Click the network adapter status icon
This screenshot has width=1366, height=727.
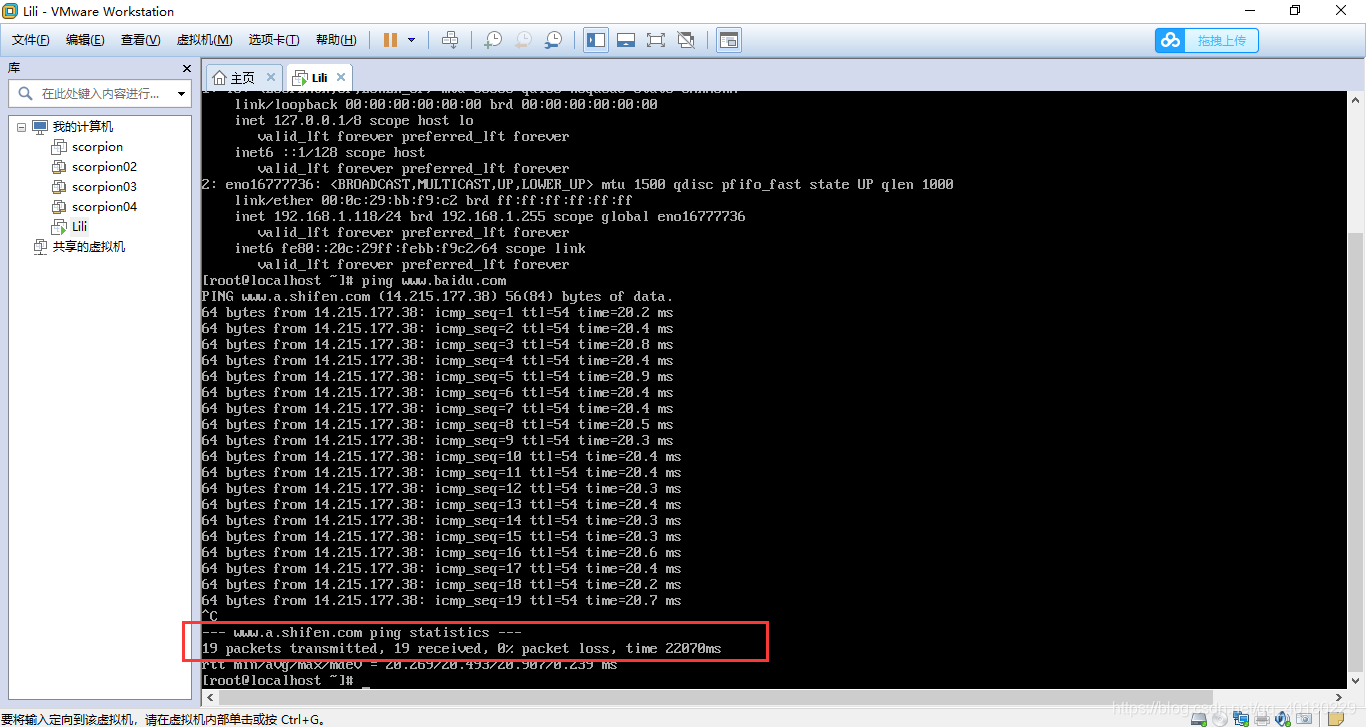pos(1241,718)
